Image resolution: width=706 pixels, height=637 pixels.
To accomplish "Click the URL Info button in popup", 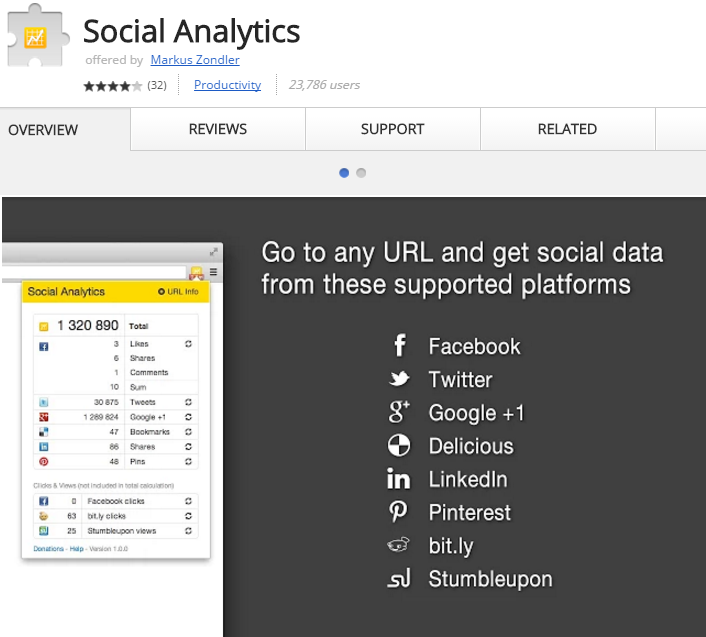I will tap(178, 292).
